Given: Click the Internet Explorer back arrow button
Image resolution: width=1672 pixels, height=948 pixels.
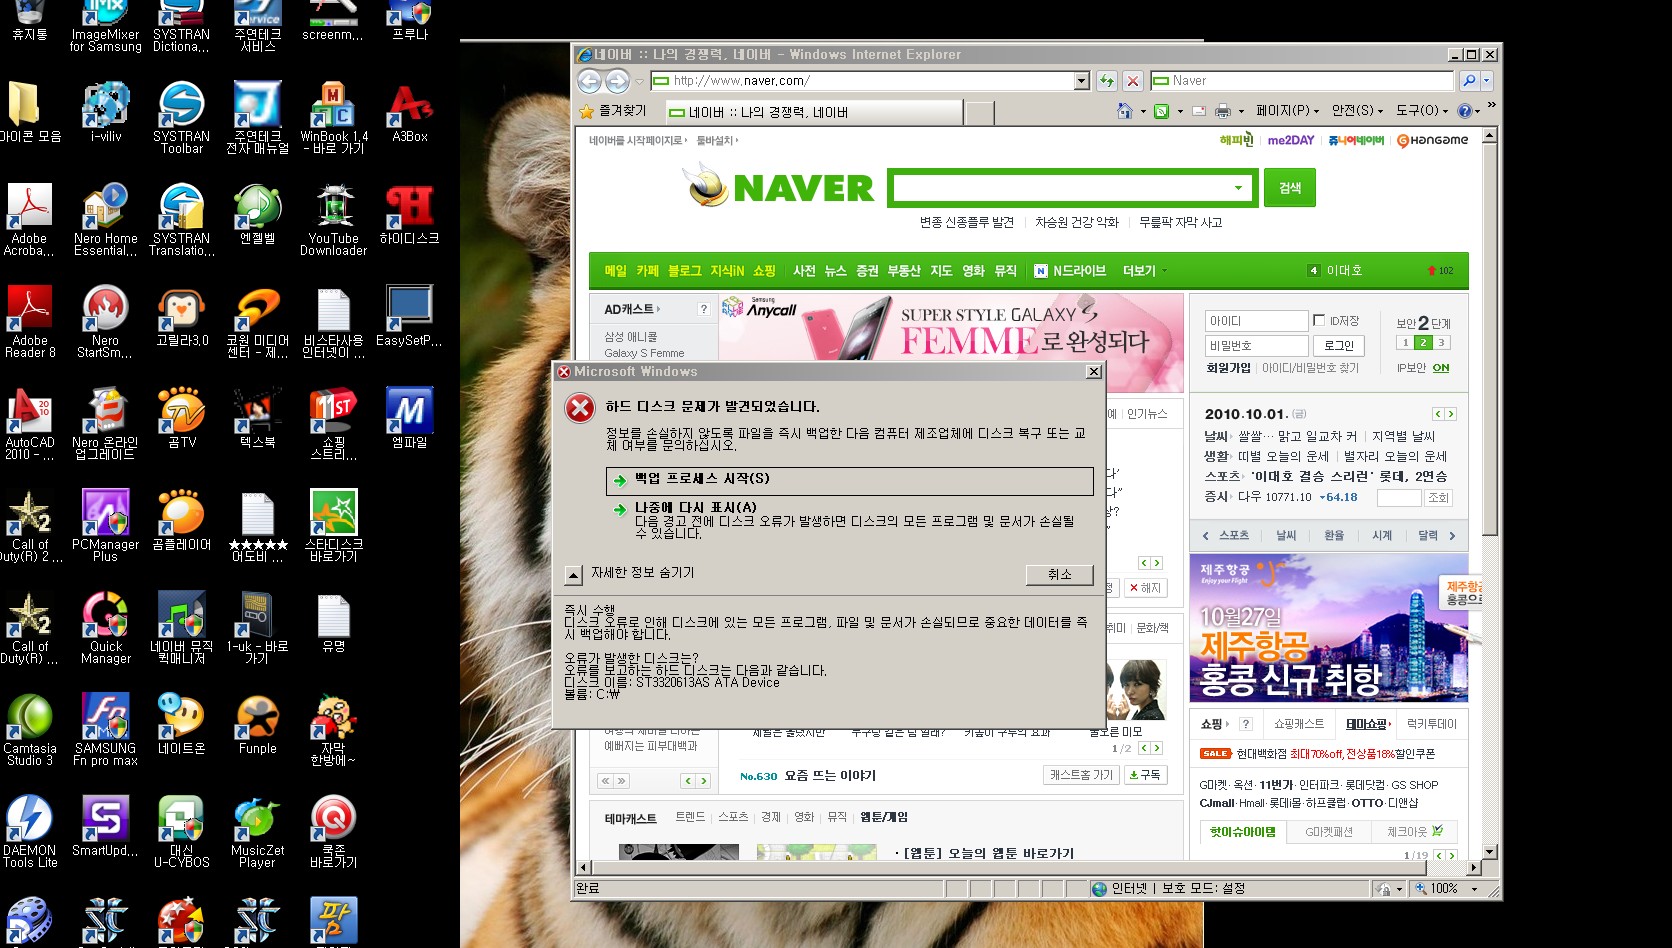Looking at the screenshot, I should (590, 81).
